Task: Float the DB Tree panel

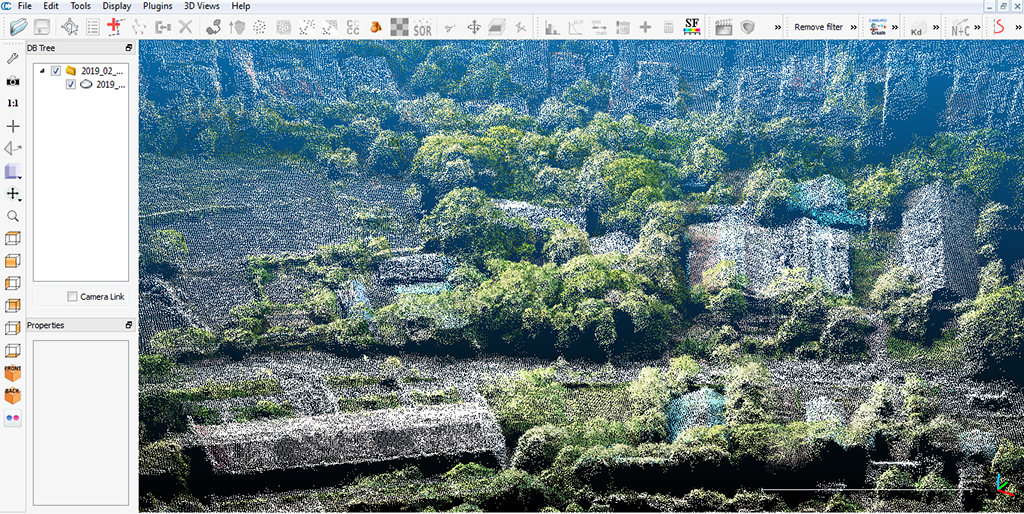Action: pos(128,47)
